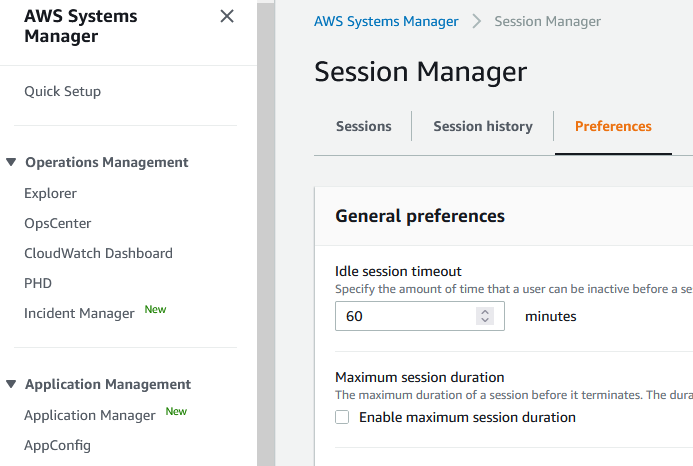693x466 pixels.
Task: Select the Preferences tab
Action: coord(613,126)
